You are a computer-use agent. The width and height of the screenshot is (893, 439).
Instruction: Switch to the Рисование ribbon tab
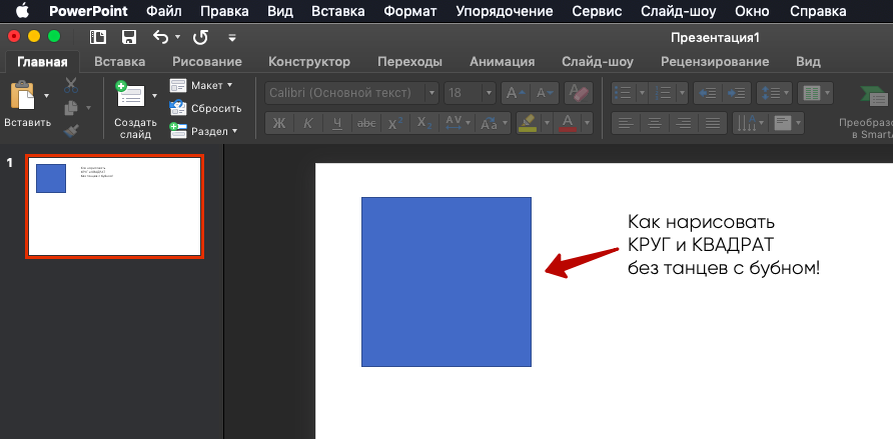207,61
